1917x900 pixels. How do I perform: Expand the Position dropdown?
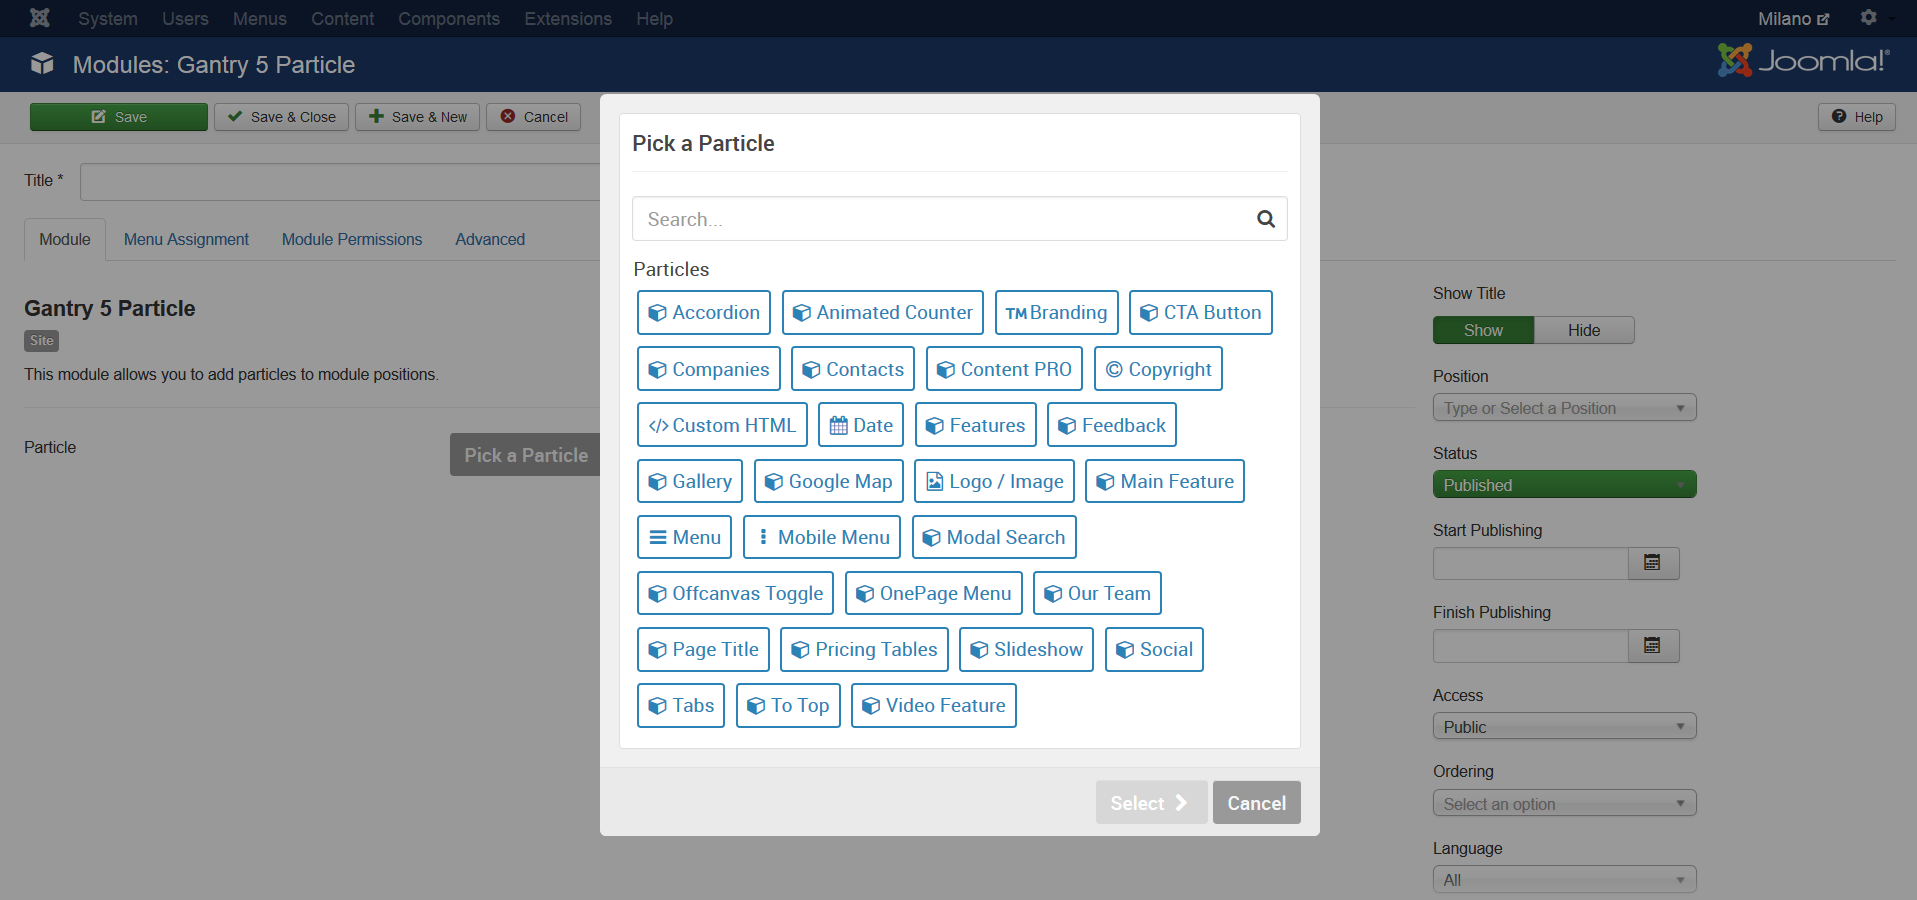1563,408
